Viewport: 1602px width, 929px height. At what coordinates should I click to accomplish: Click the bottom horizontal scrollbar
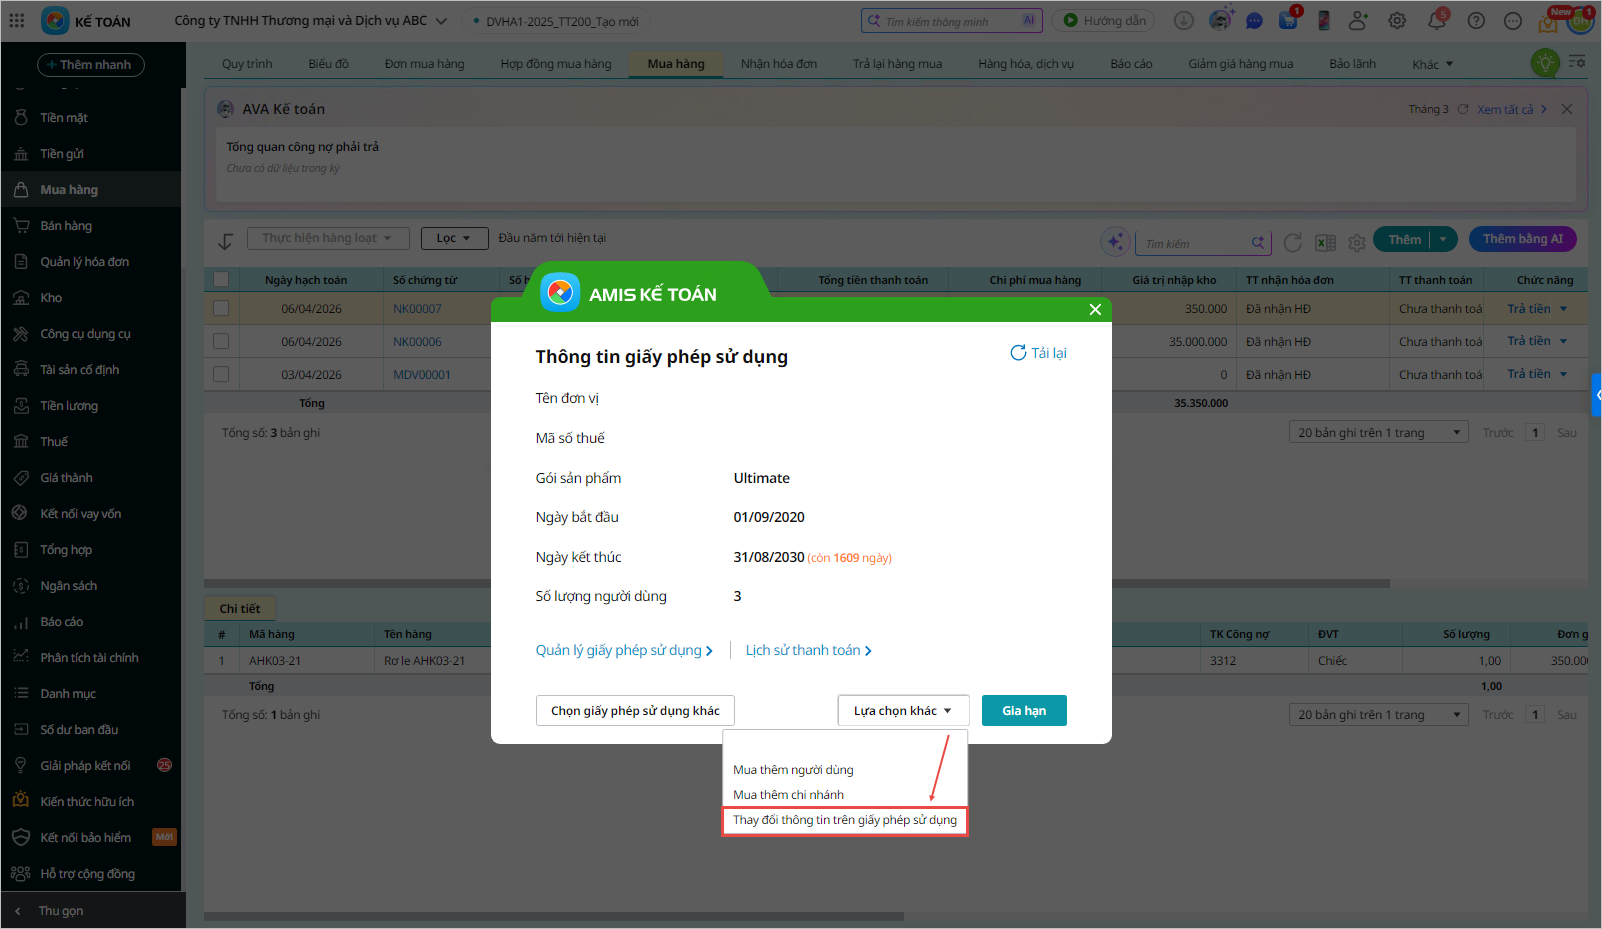point(554,916)
